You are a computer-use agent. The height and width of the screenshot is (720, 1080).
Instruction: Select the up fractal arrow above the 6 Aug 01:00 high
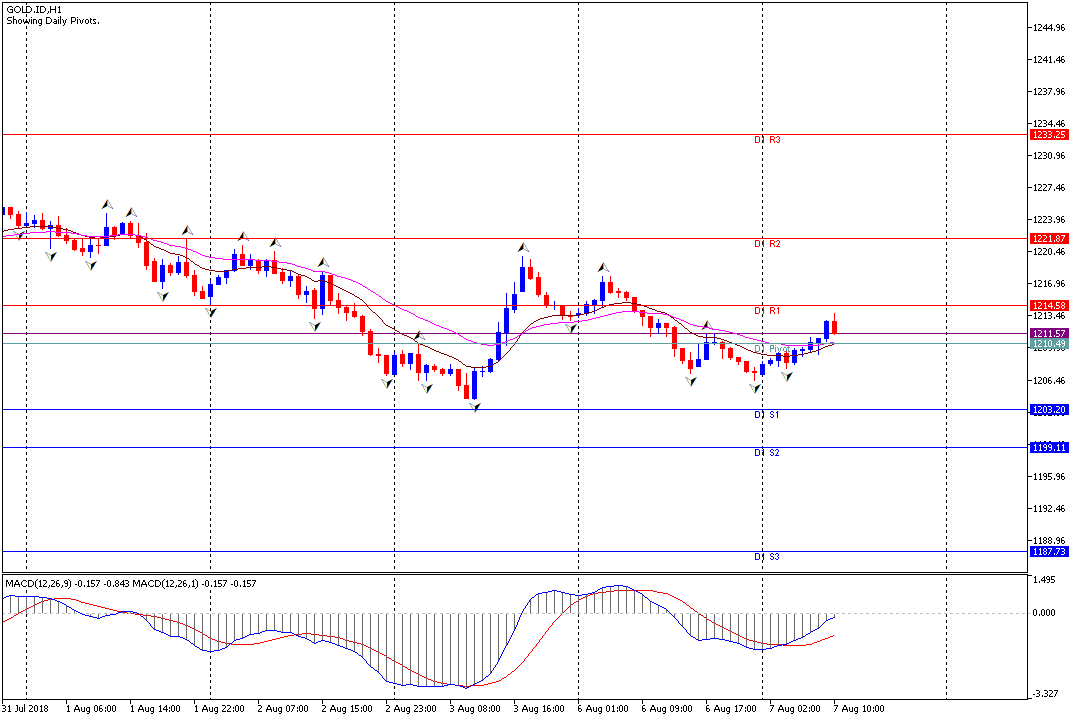603,267
